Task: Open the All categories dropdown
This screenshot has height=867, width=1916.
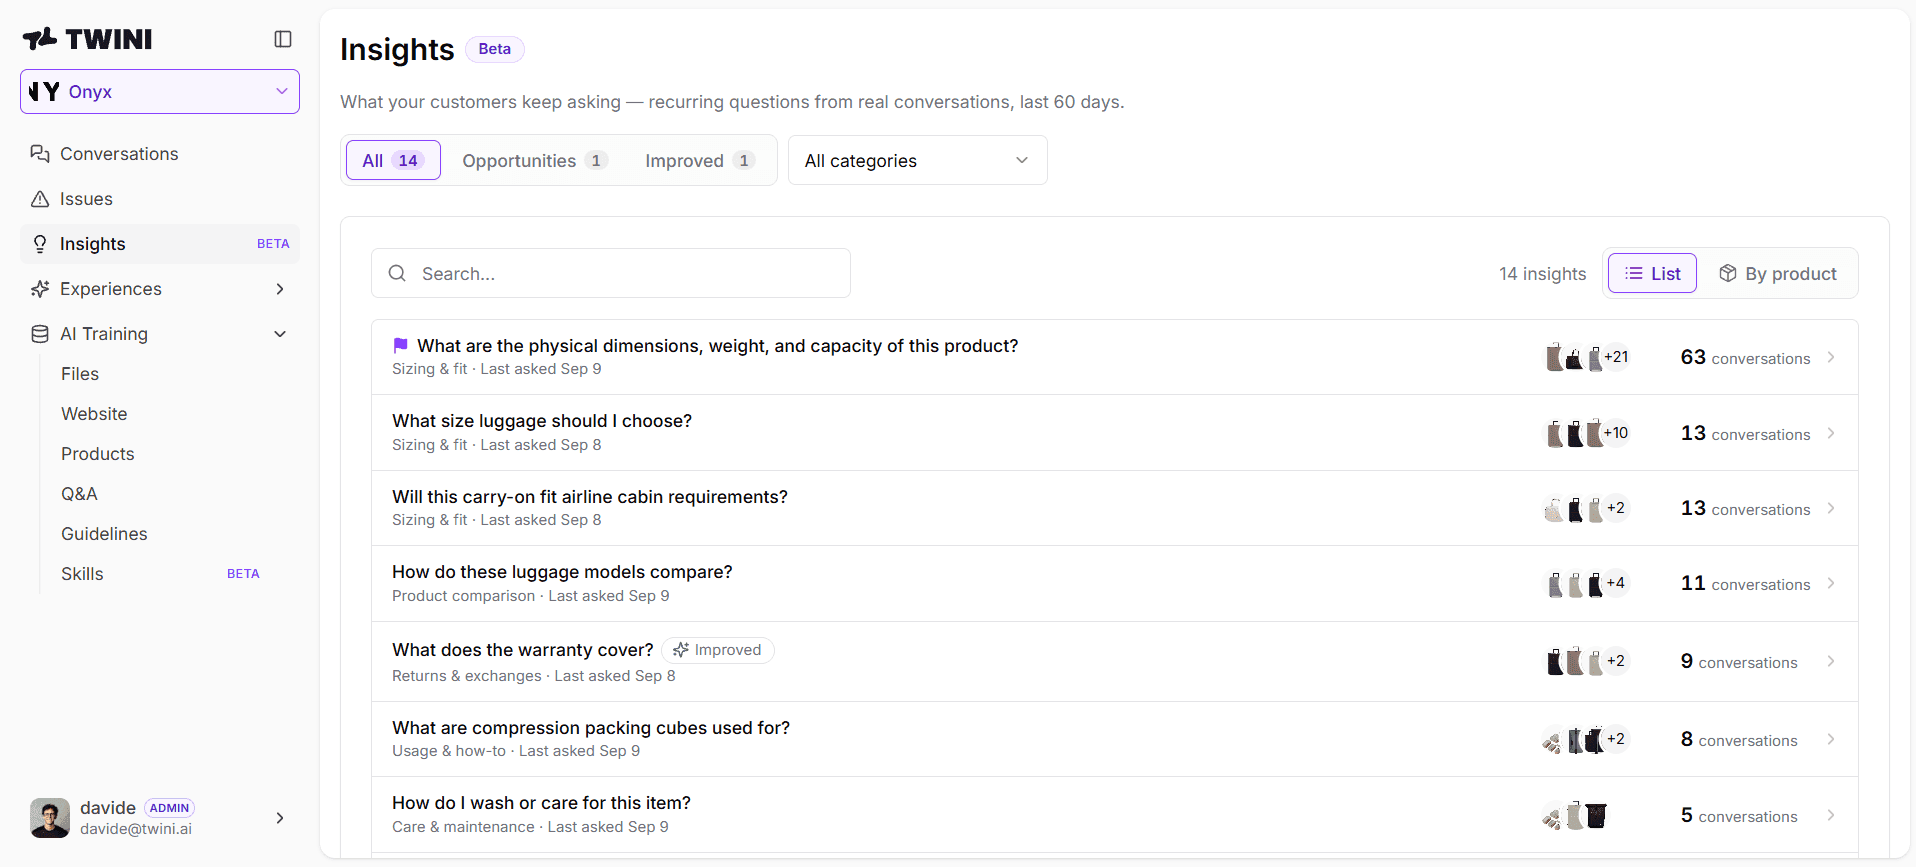Action: coord(917,160)
